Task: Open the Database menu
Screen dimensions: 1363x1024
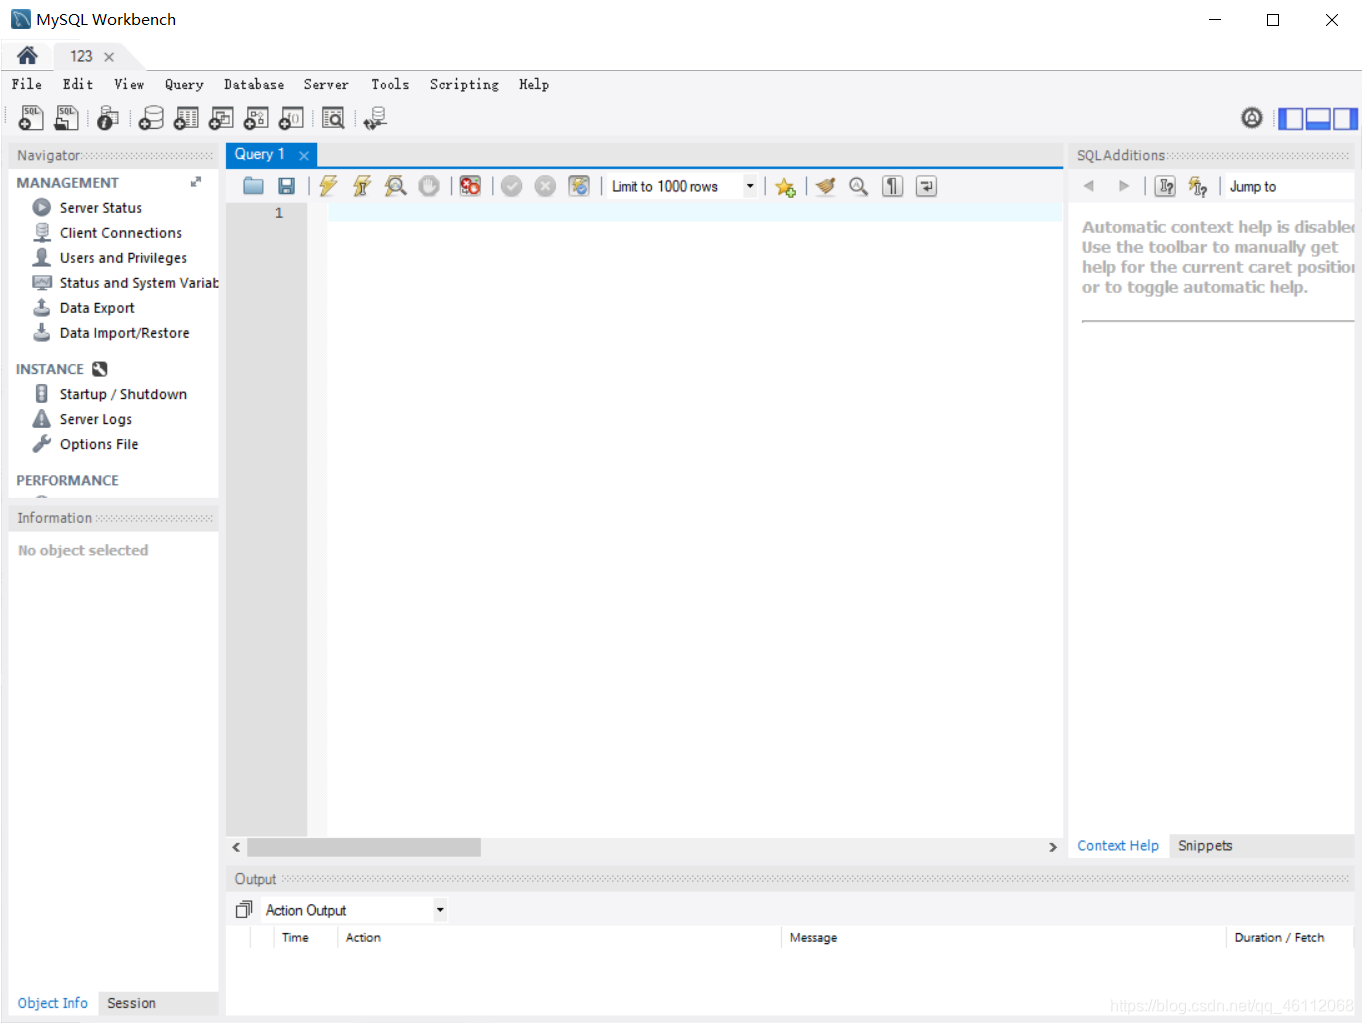Action: [254, 84]
